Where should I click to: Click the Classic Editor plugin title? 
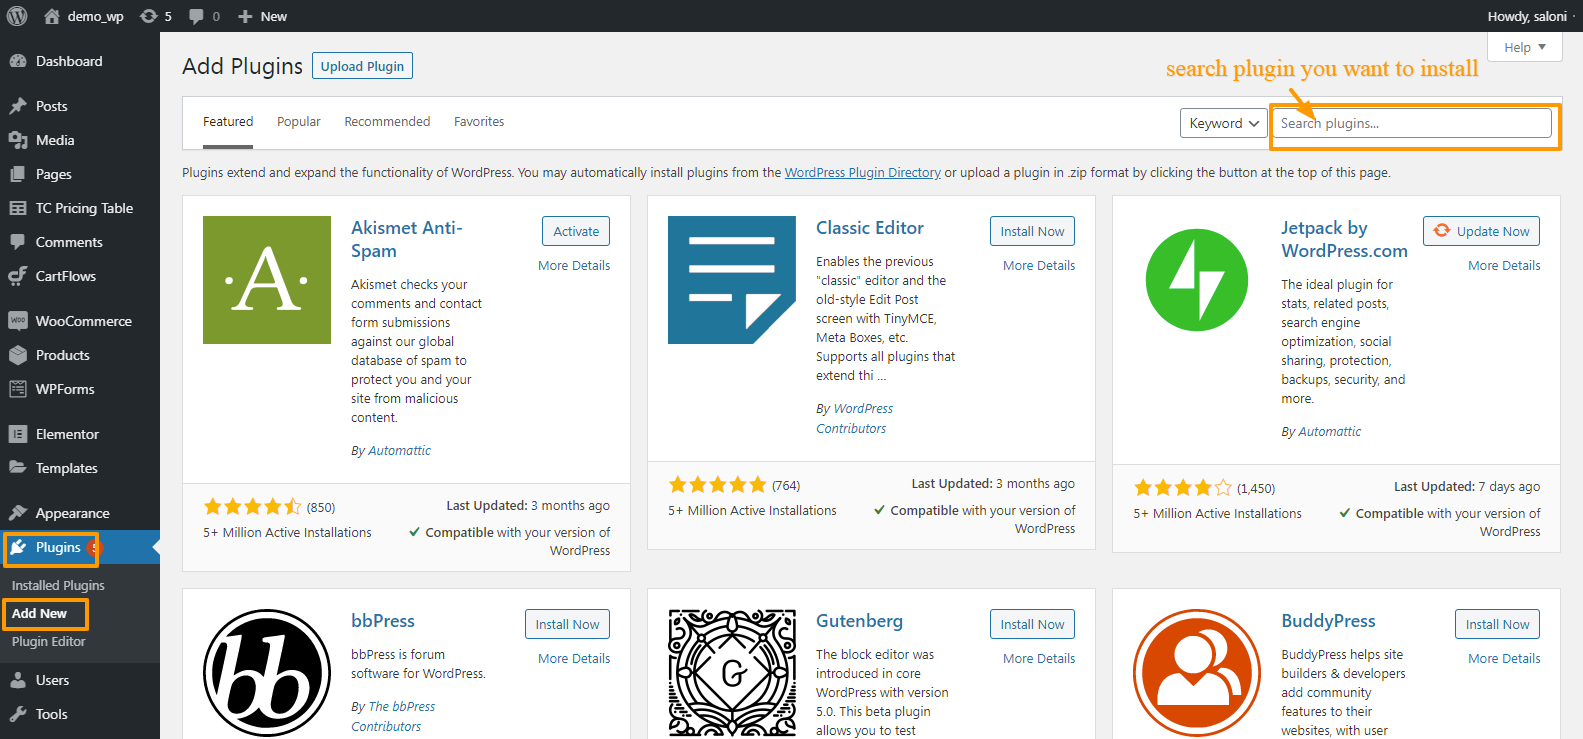(870, 228)
